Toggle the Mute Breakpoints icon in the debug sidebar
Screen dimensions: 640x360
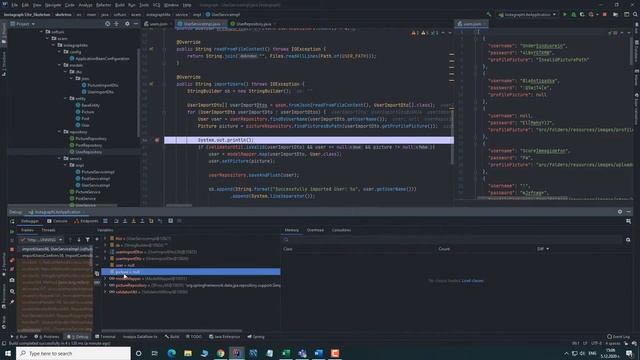[12, 269]
